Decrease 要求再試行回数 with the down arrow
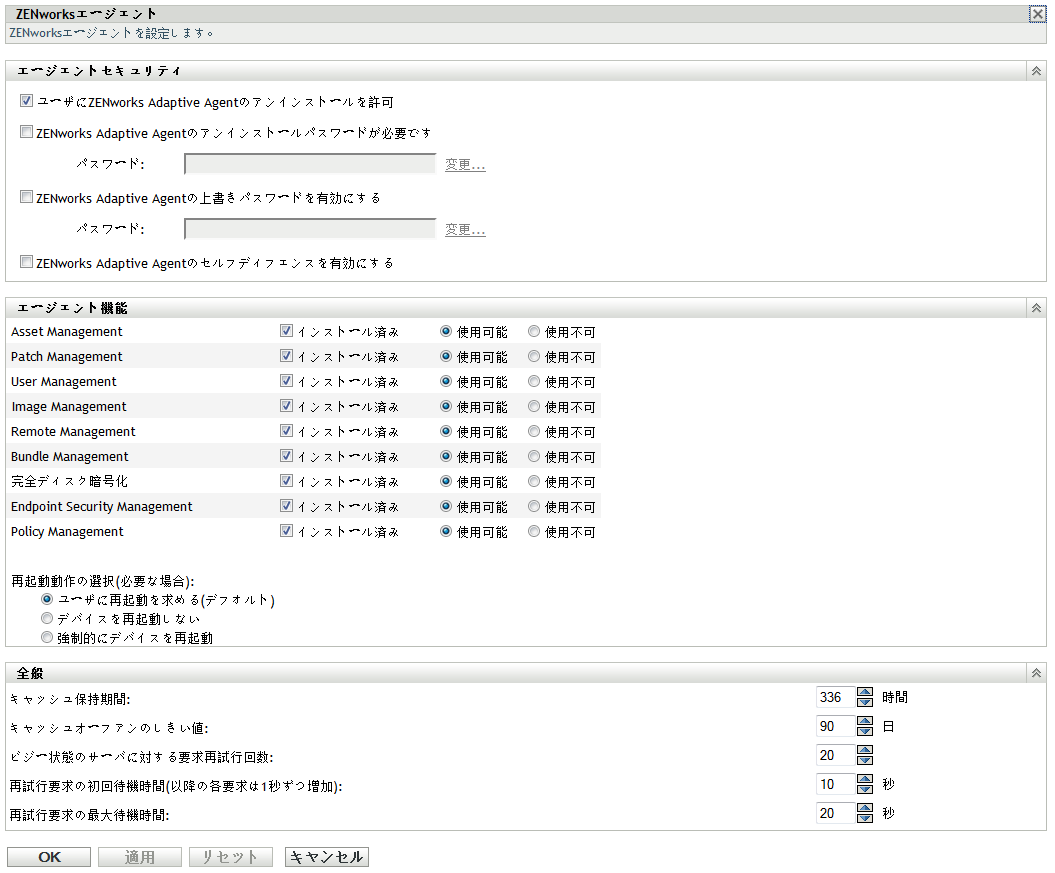1055x873 pixels. coord(865,760)
